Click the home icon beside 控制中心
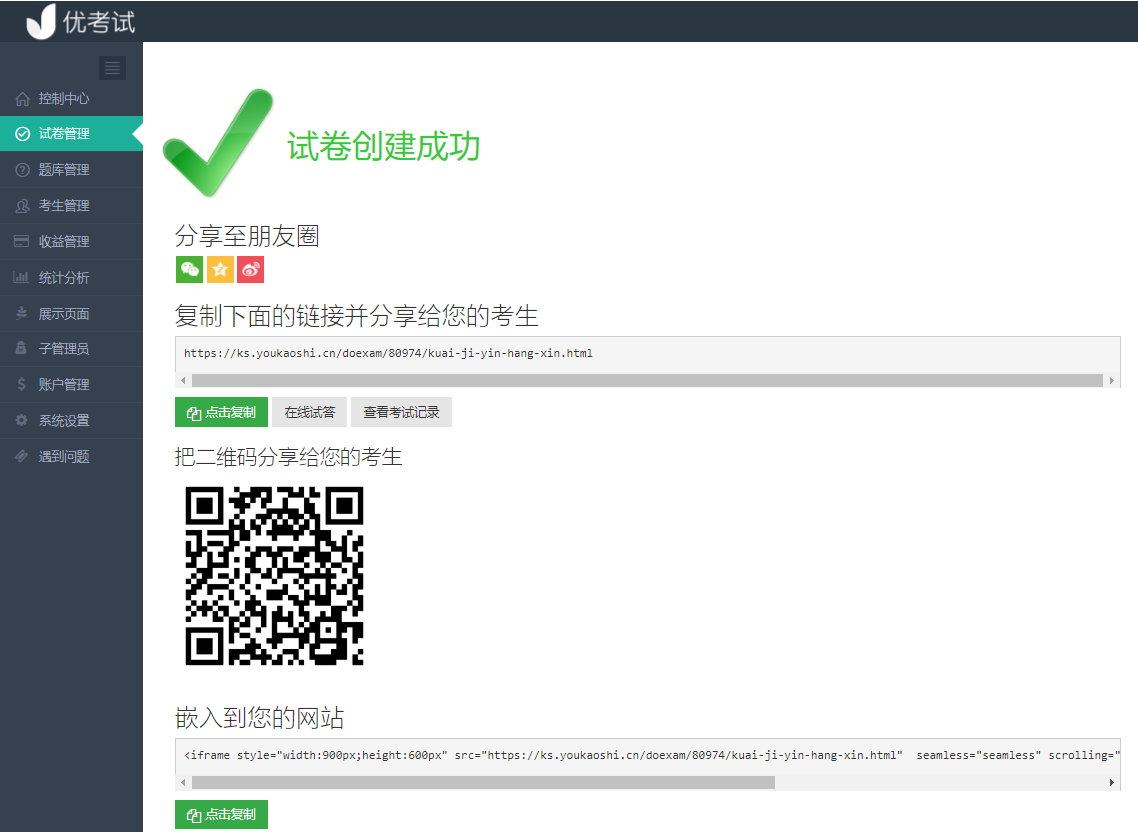This screenshot has width=1138, height=832. point(22,99)
